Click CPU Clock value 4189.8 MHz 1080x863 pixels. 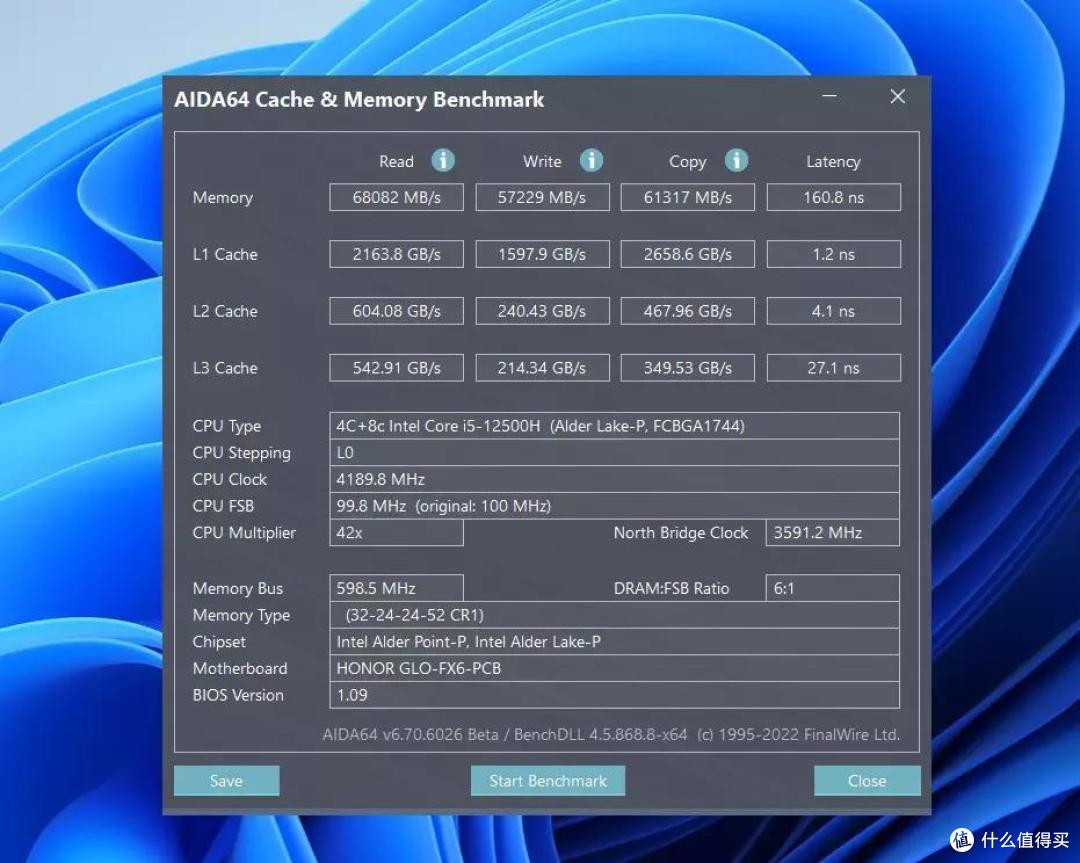(x=614, y=479)
